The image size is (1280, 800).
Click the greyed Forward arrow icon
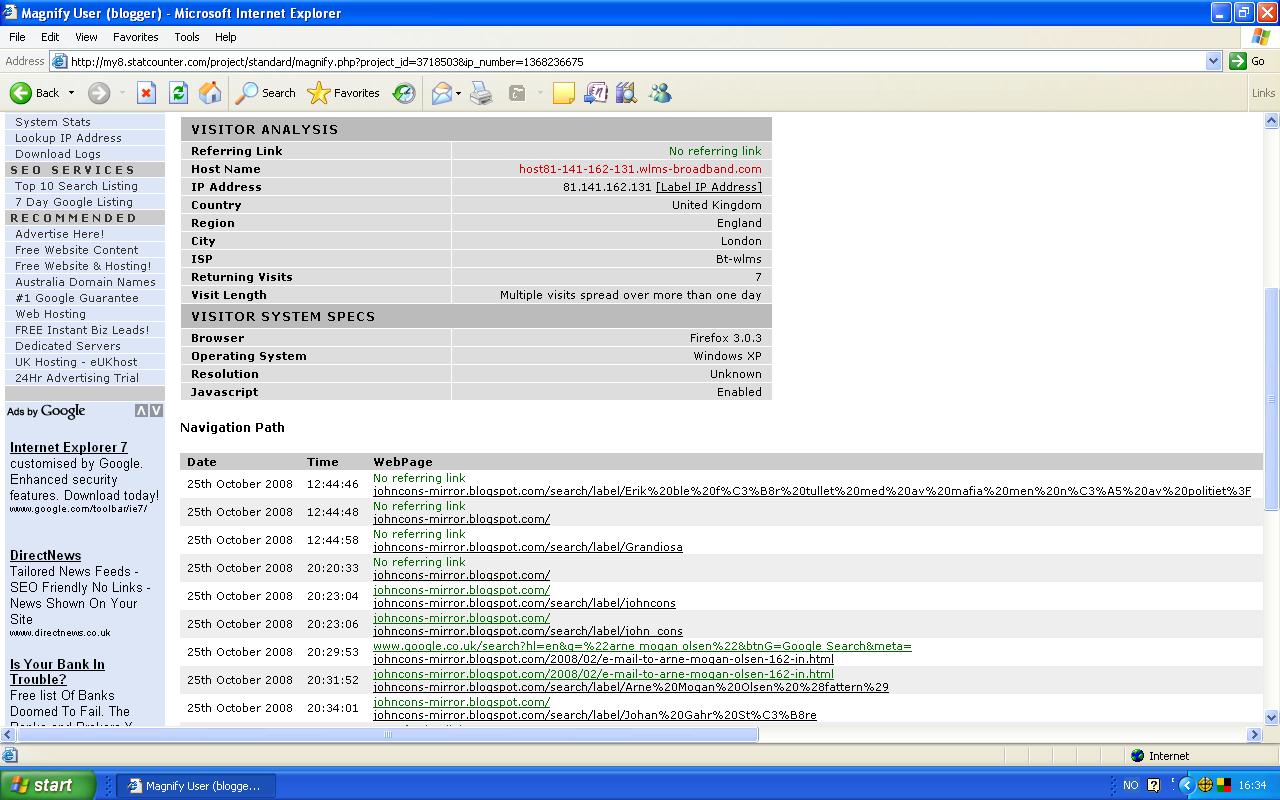coord(98,93)
